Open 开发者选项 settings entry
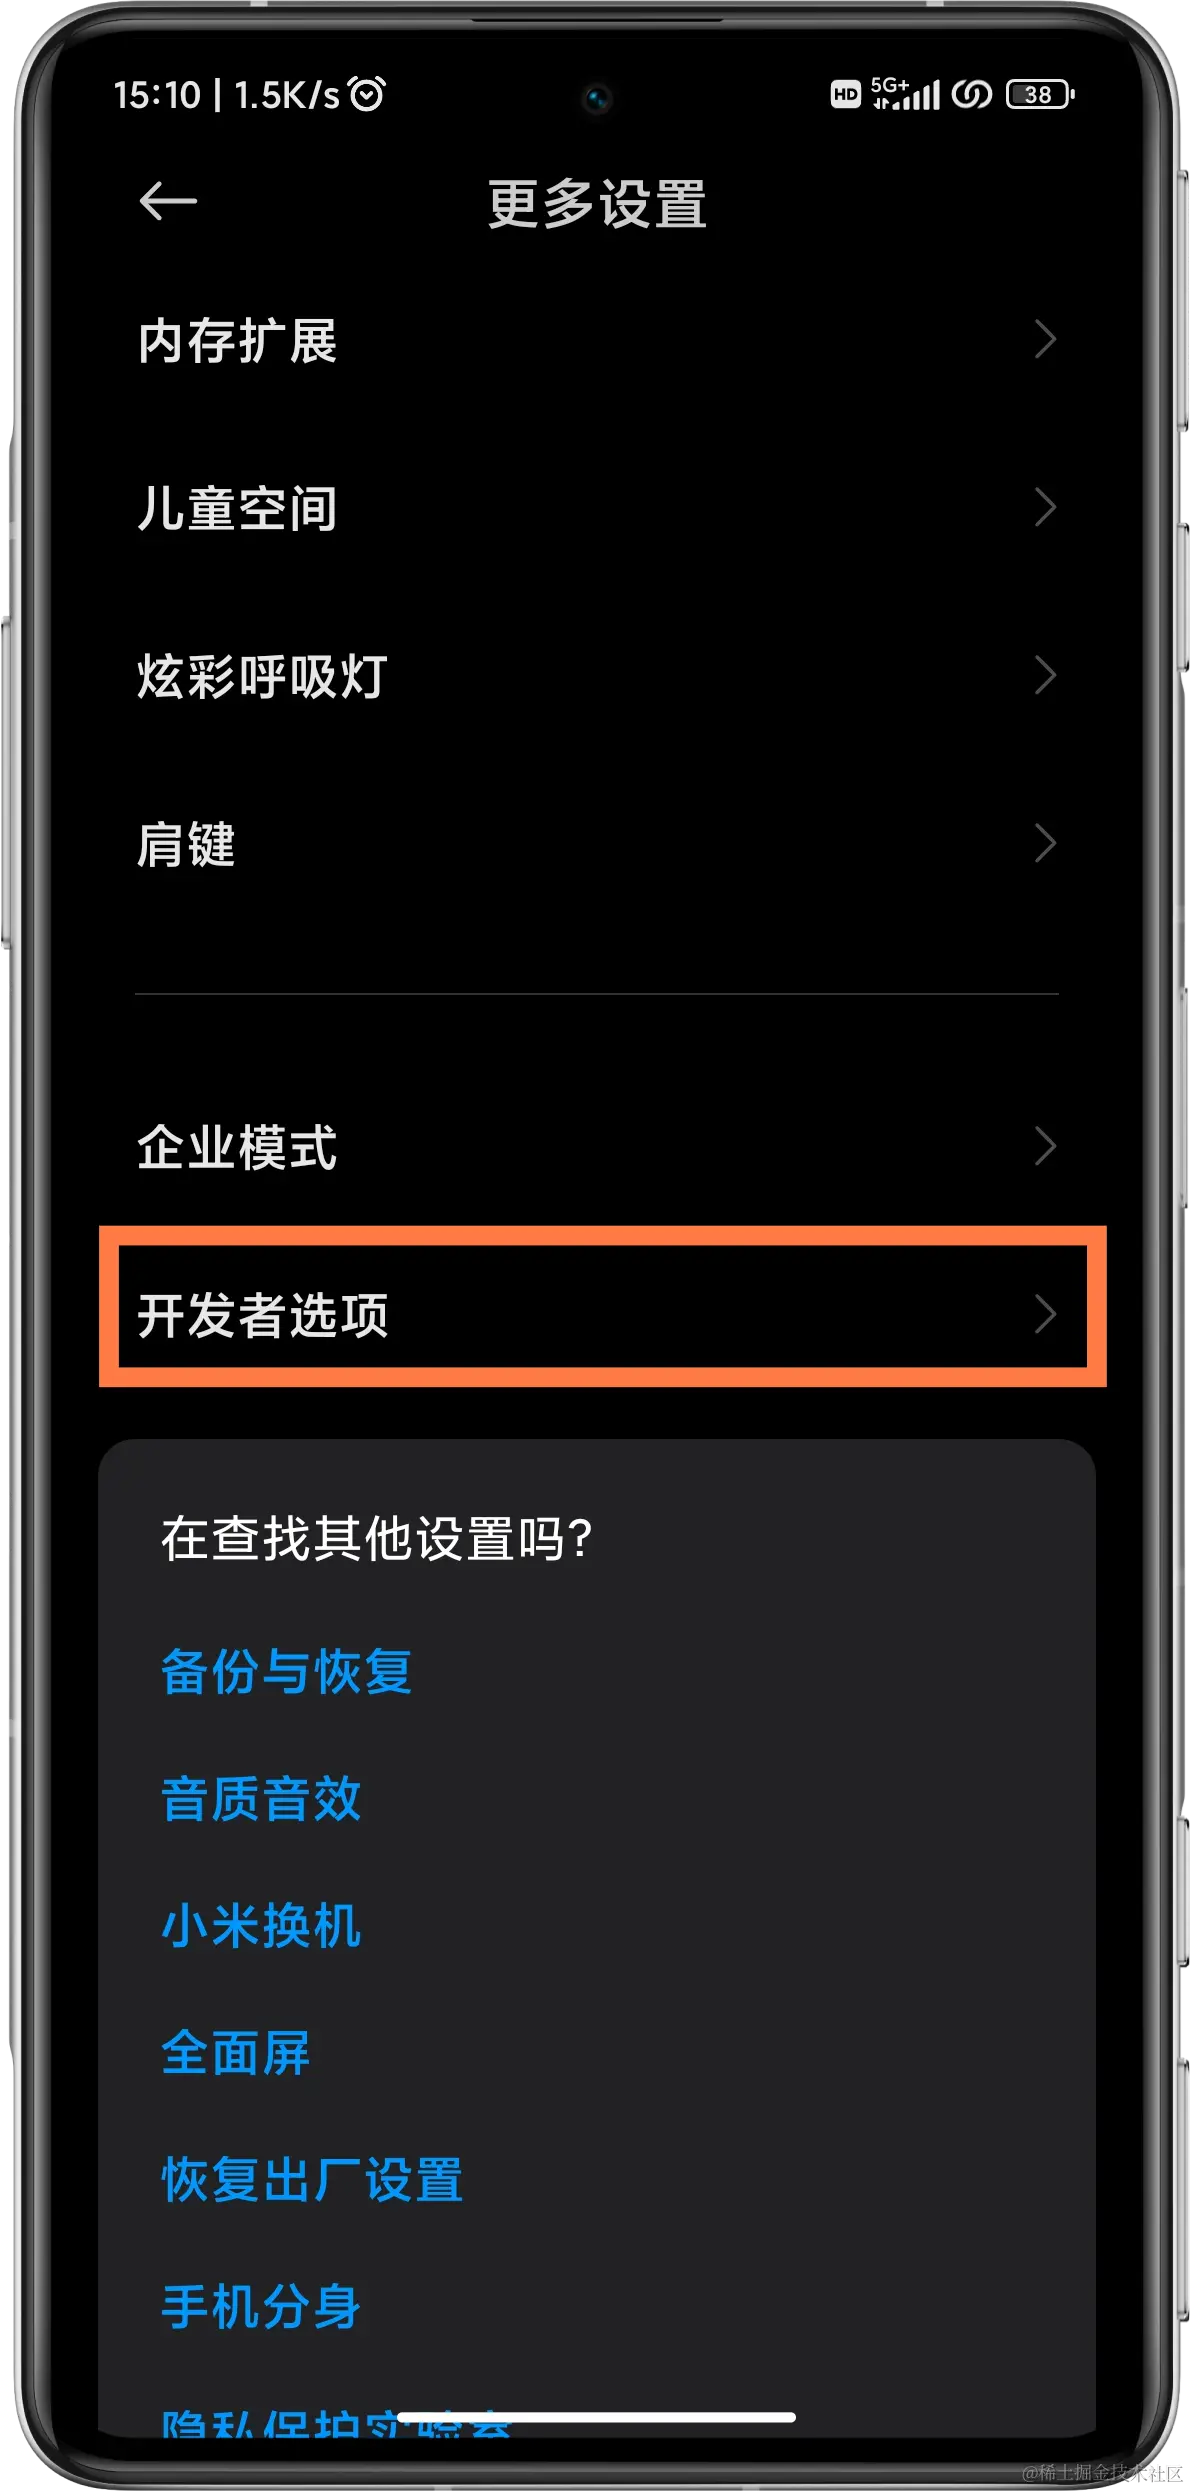The height and width of the screenshot is (2491, 1190). [603, 1306]
